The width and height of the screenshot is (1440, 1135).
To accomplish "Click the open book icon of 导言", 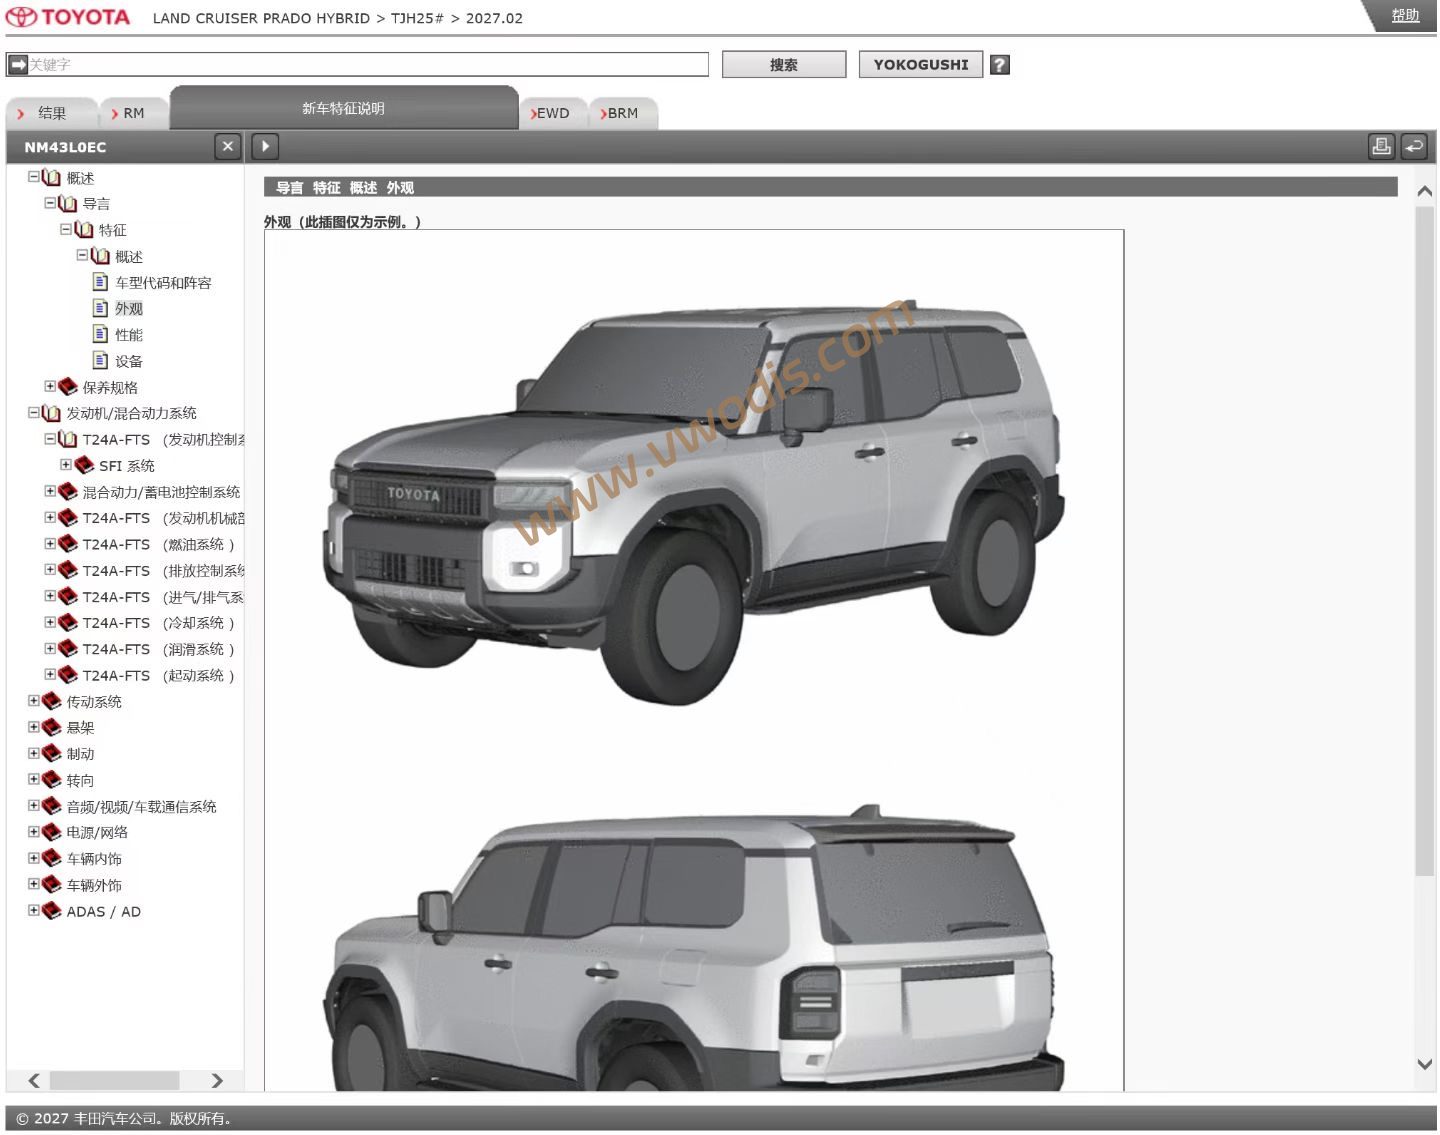I will tap(67, 203).
